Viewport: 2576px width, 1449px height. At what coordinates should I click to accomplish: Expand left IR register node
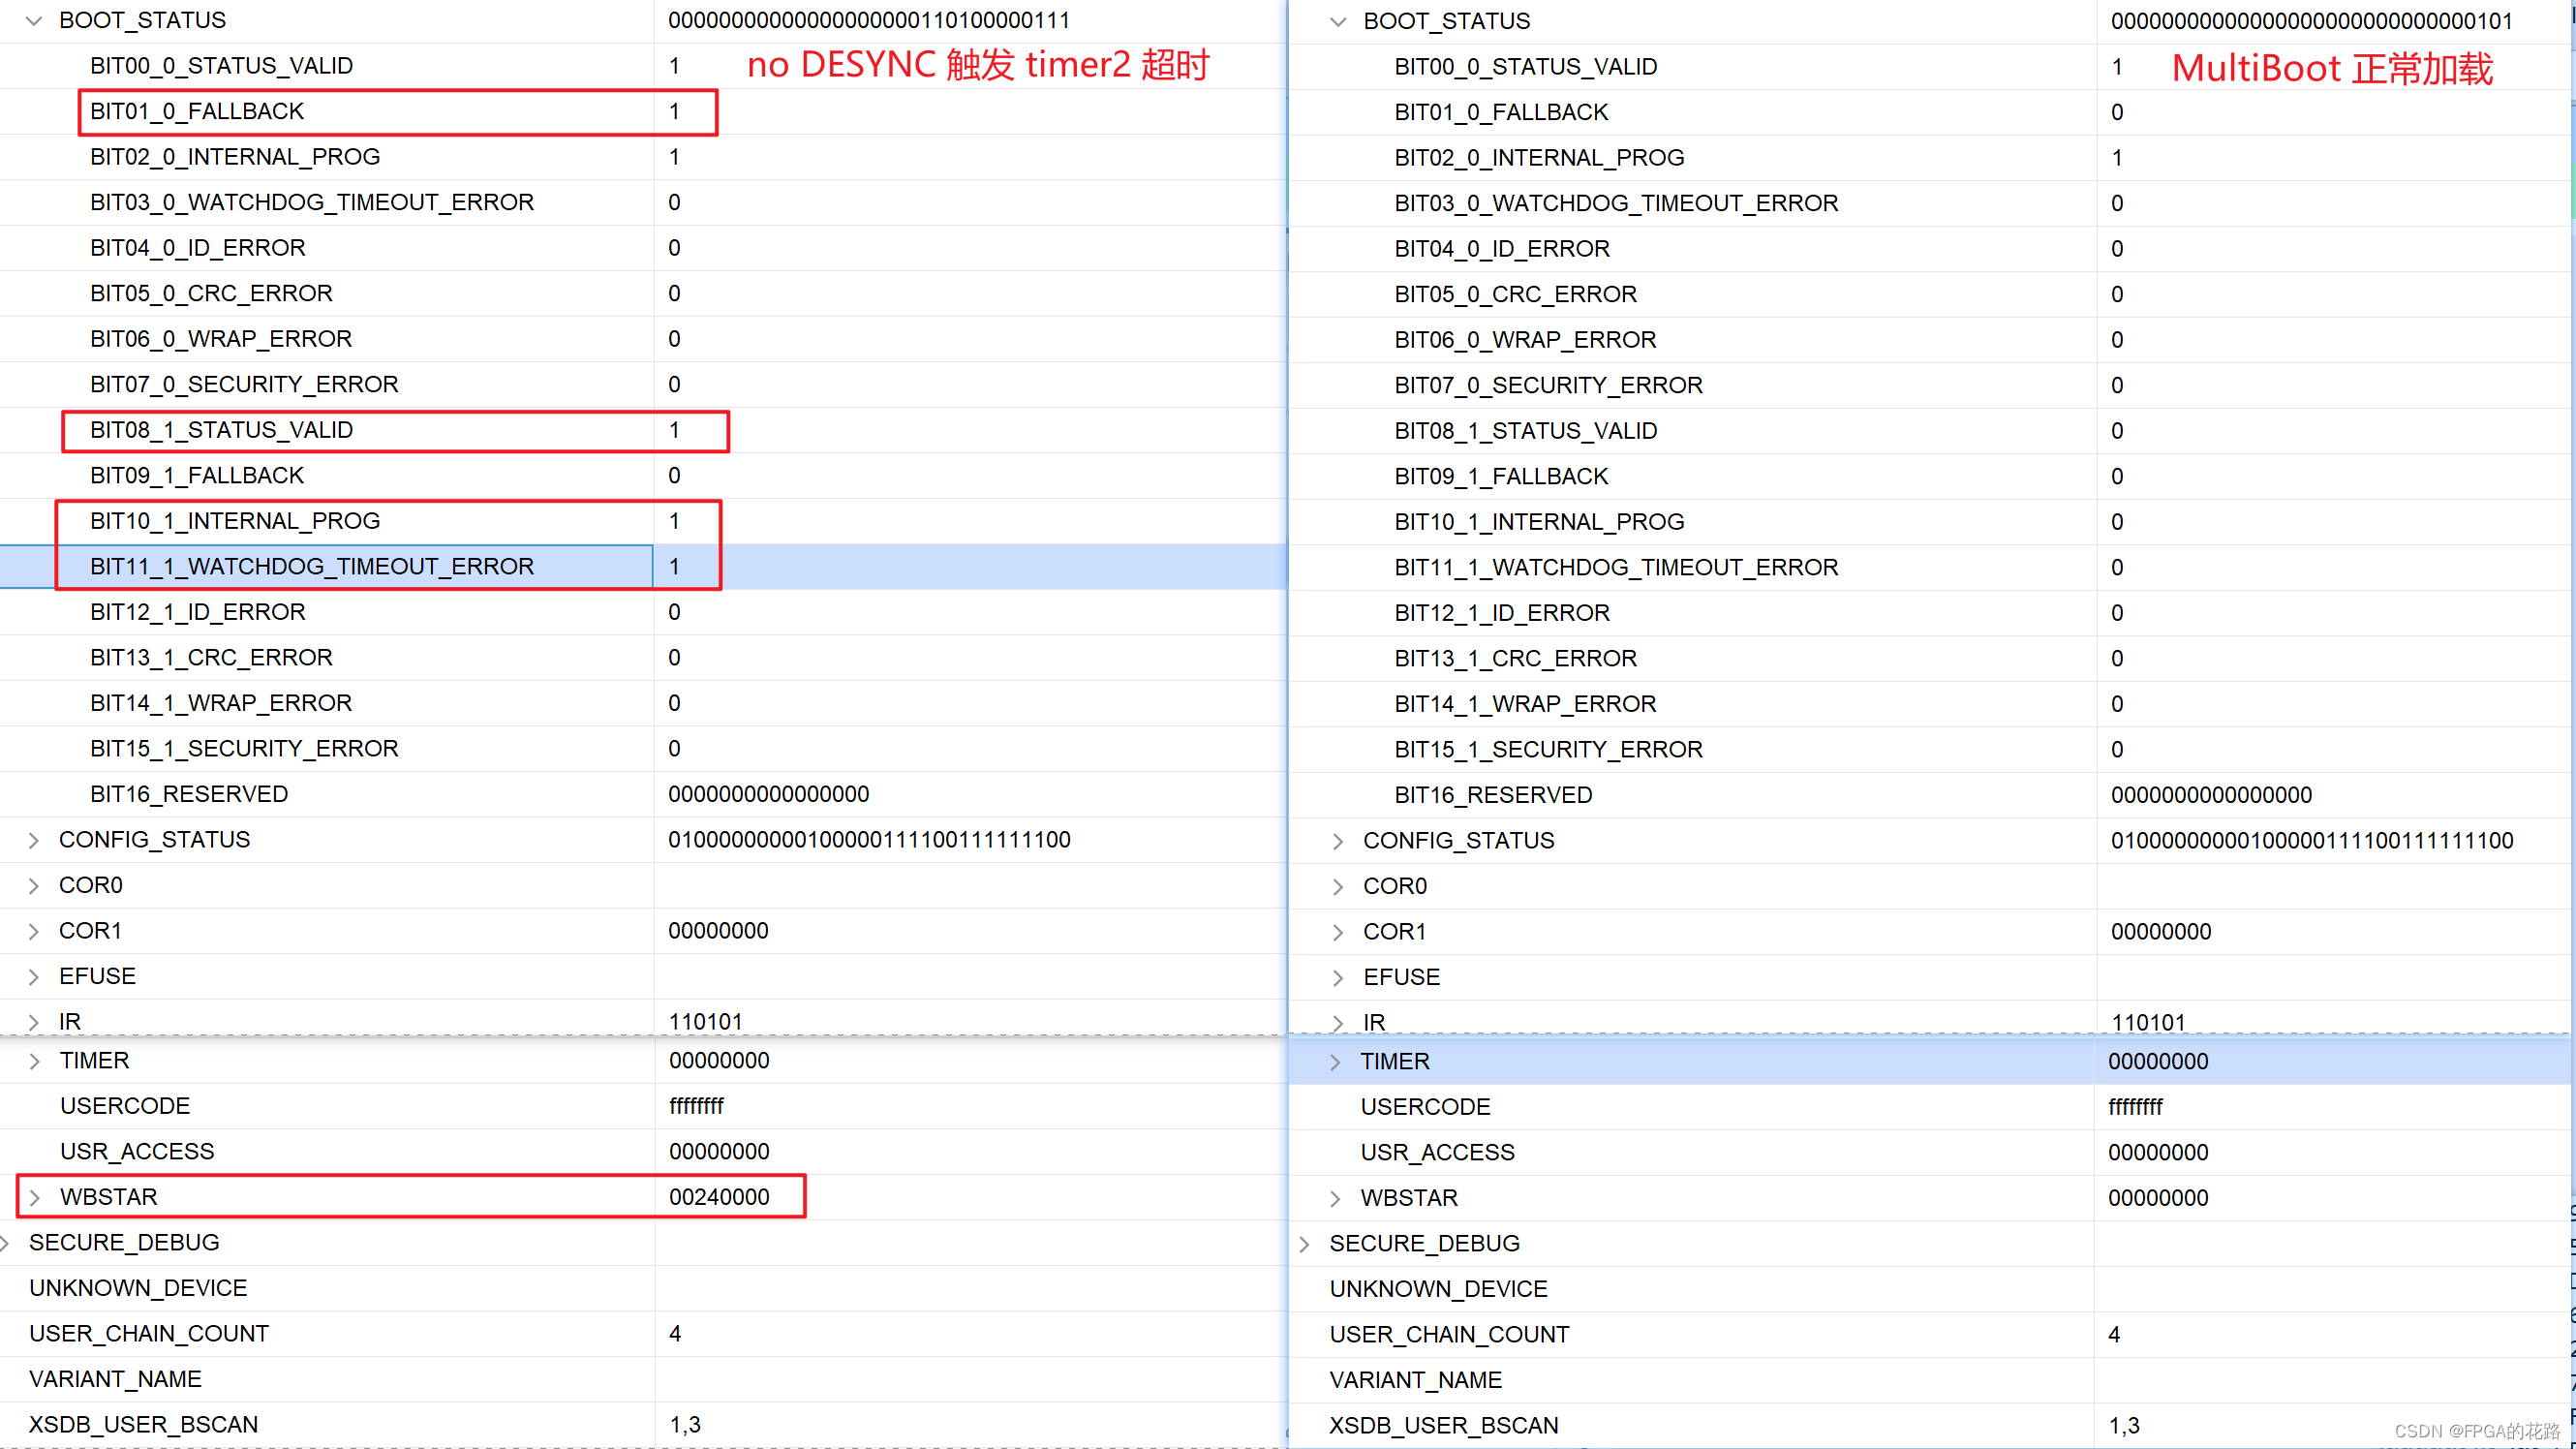click(x=34, y=1022)
